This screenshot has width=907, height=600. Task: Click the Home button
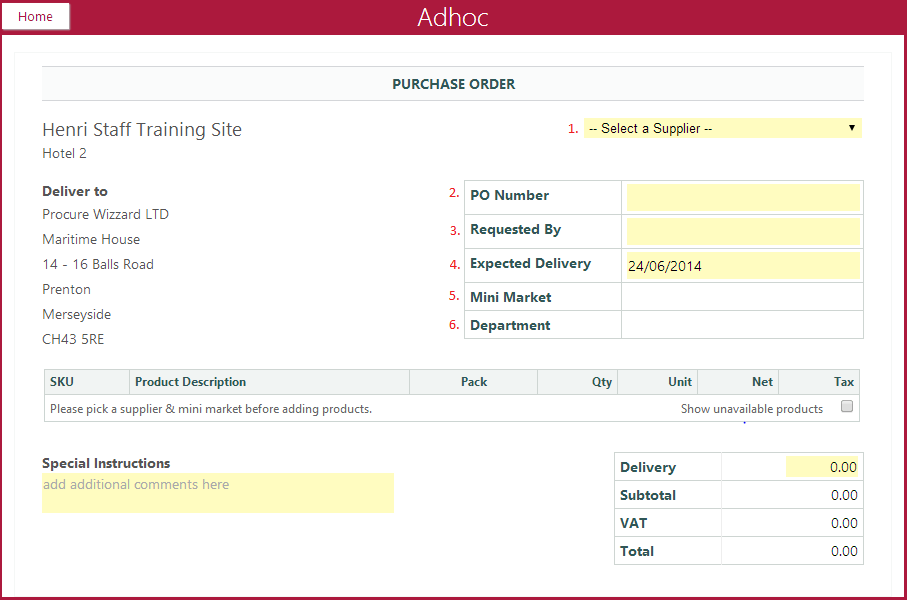click(x=35, y=16)
